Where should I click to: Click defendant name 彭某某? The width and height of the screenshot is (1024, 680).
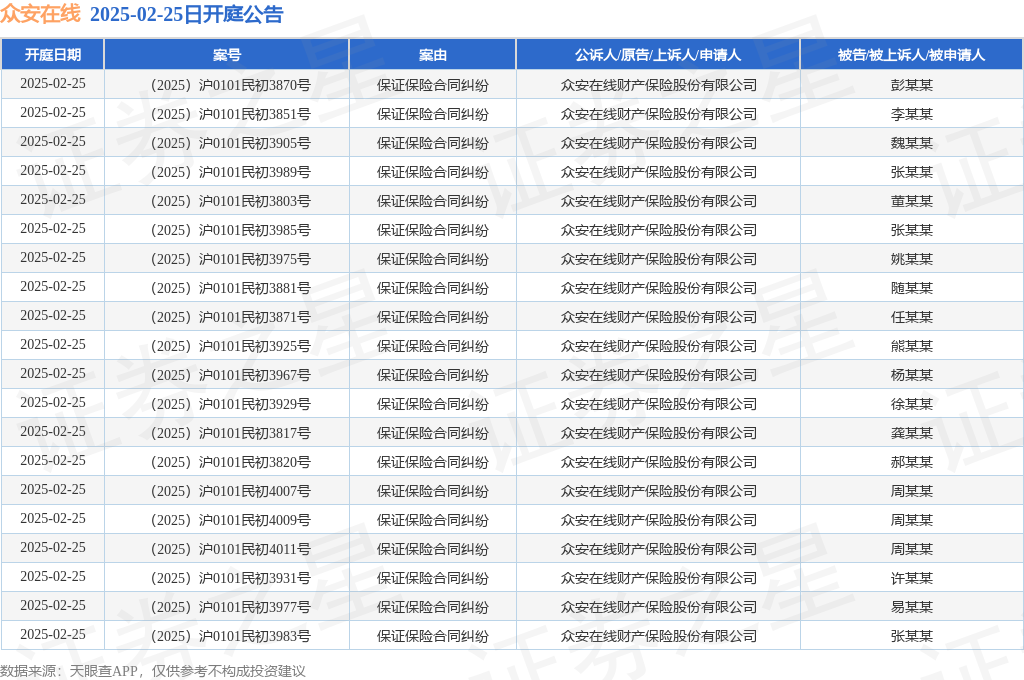912,86
